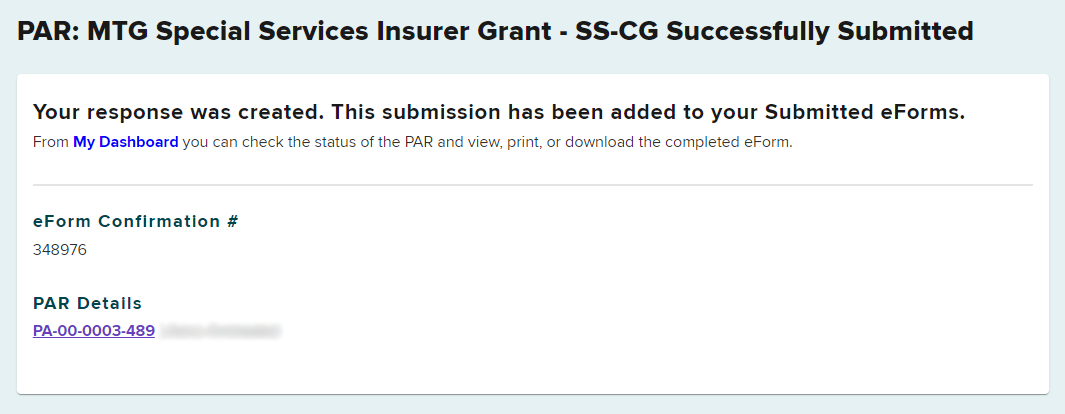1065x414 pixels.
Task: Click the blurred text beside the PAR number
Action: point(220,330)
